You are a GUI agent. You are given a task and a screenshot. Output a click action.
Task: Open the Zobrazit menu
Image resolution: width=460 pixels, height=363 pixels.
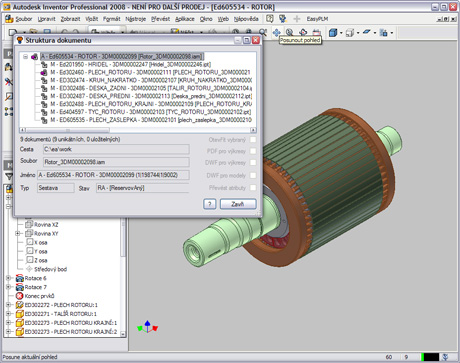[x=70, y=19]
